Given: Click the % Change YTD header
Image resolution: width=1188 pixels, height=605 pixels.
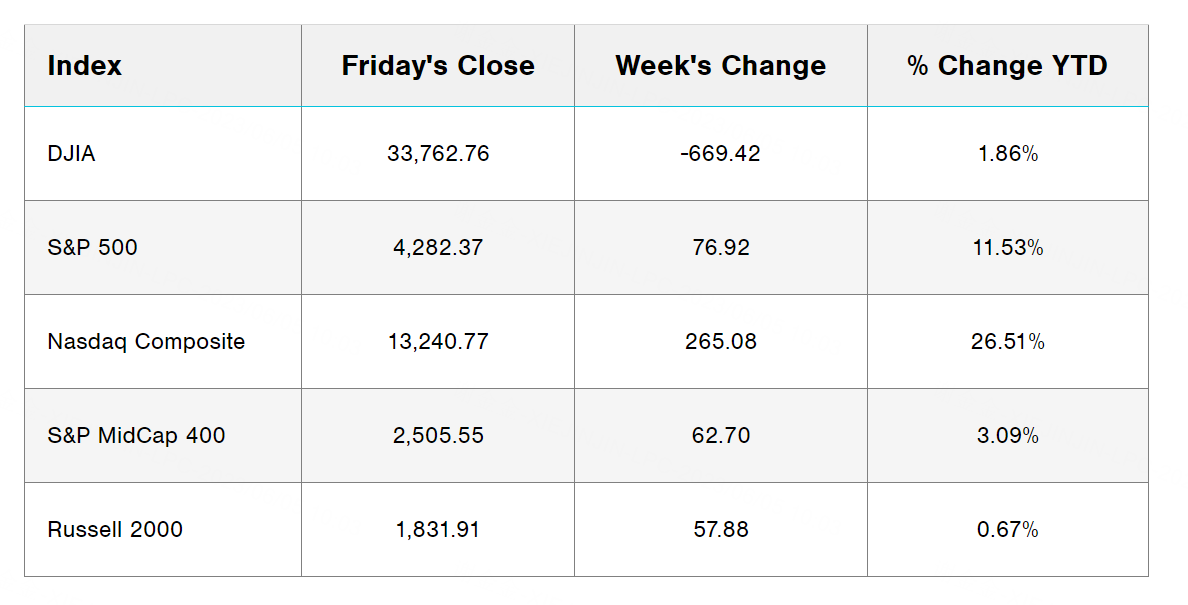Looking at the screenshot, I should (x=1007, y=66).
